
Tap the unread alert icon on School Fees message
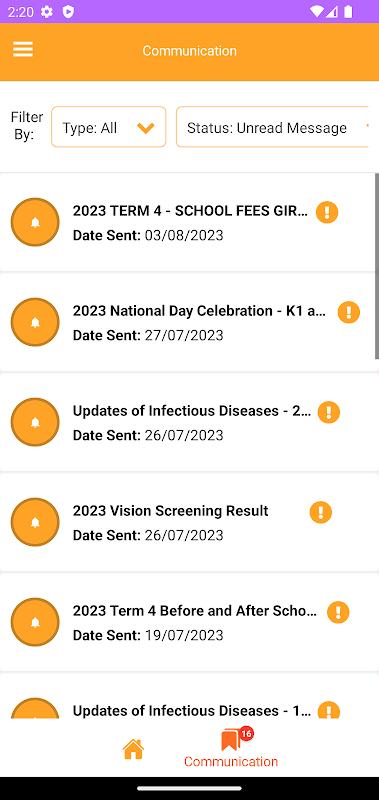click(x=327, y=212)
